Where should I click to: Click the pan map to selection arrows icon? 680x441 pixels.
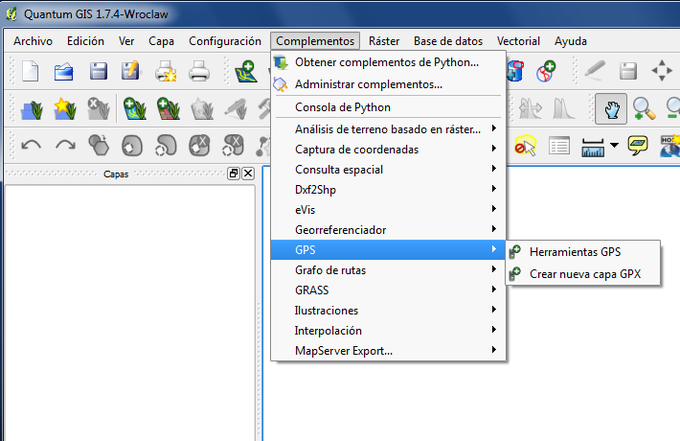point(662,71)
